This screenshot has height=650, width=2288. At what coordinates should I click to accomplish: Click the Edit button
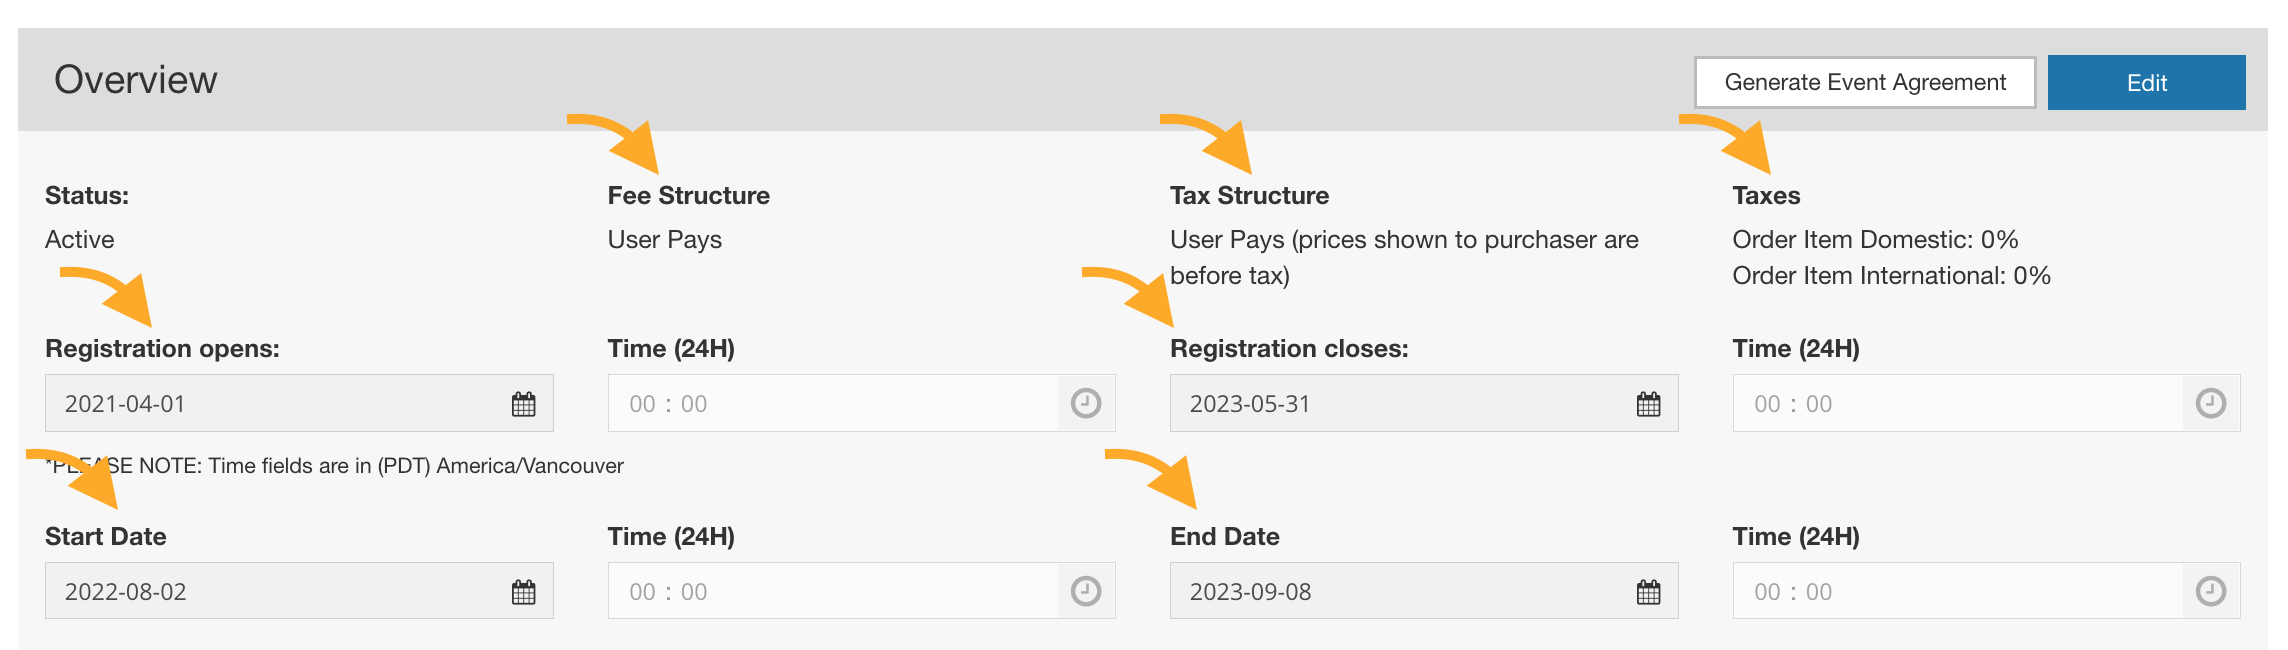[2146, 82]
